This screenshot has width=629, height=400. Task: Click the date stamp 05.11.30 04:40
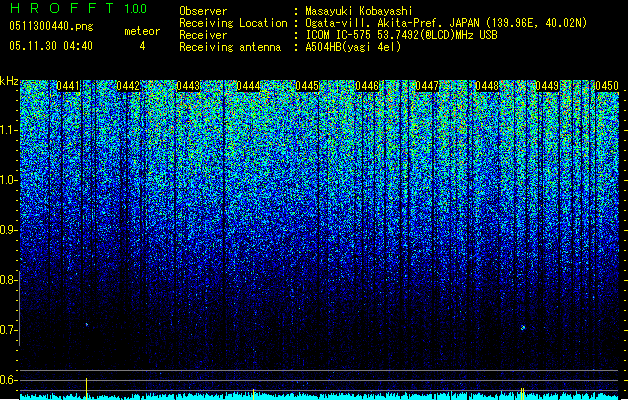click(x=51, y=46)
